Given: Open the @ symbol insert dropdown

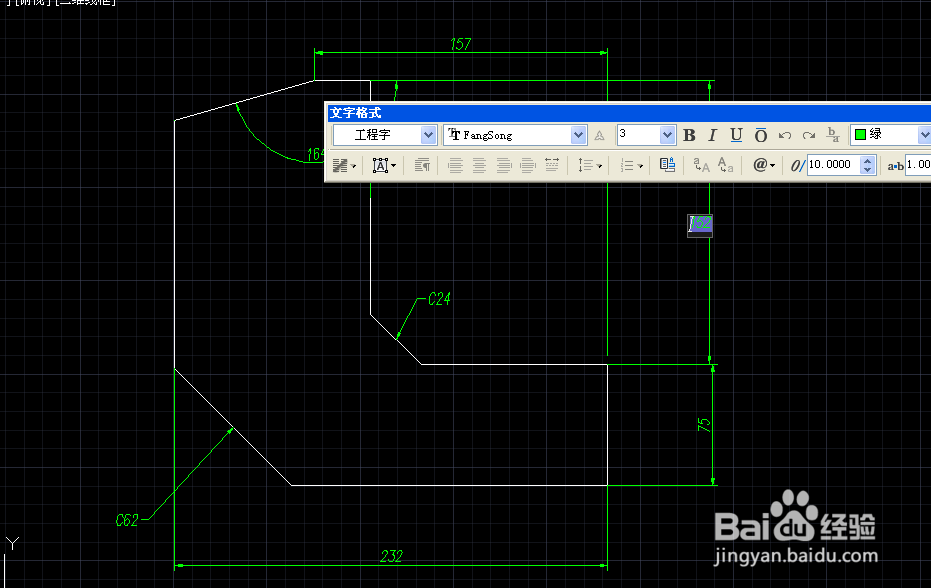Looking at the screenshot, I should [x=764, y=165].
